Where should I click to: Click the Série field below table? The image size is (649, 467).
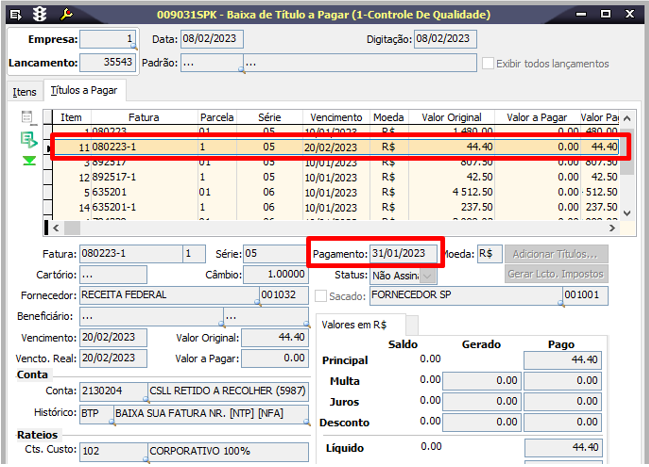click(x=274, y=253)
